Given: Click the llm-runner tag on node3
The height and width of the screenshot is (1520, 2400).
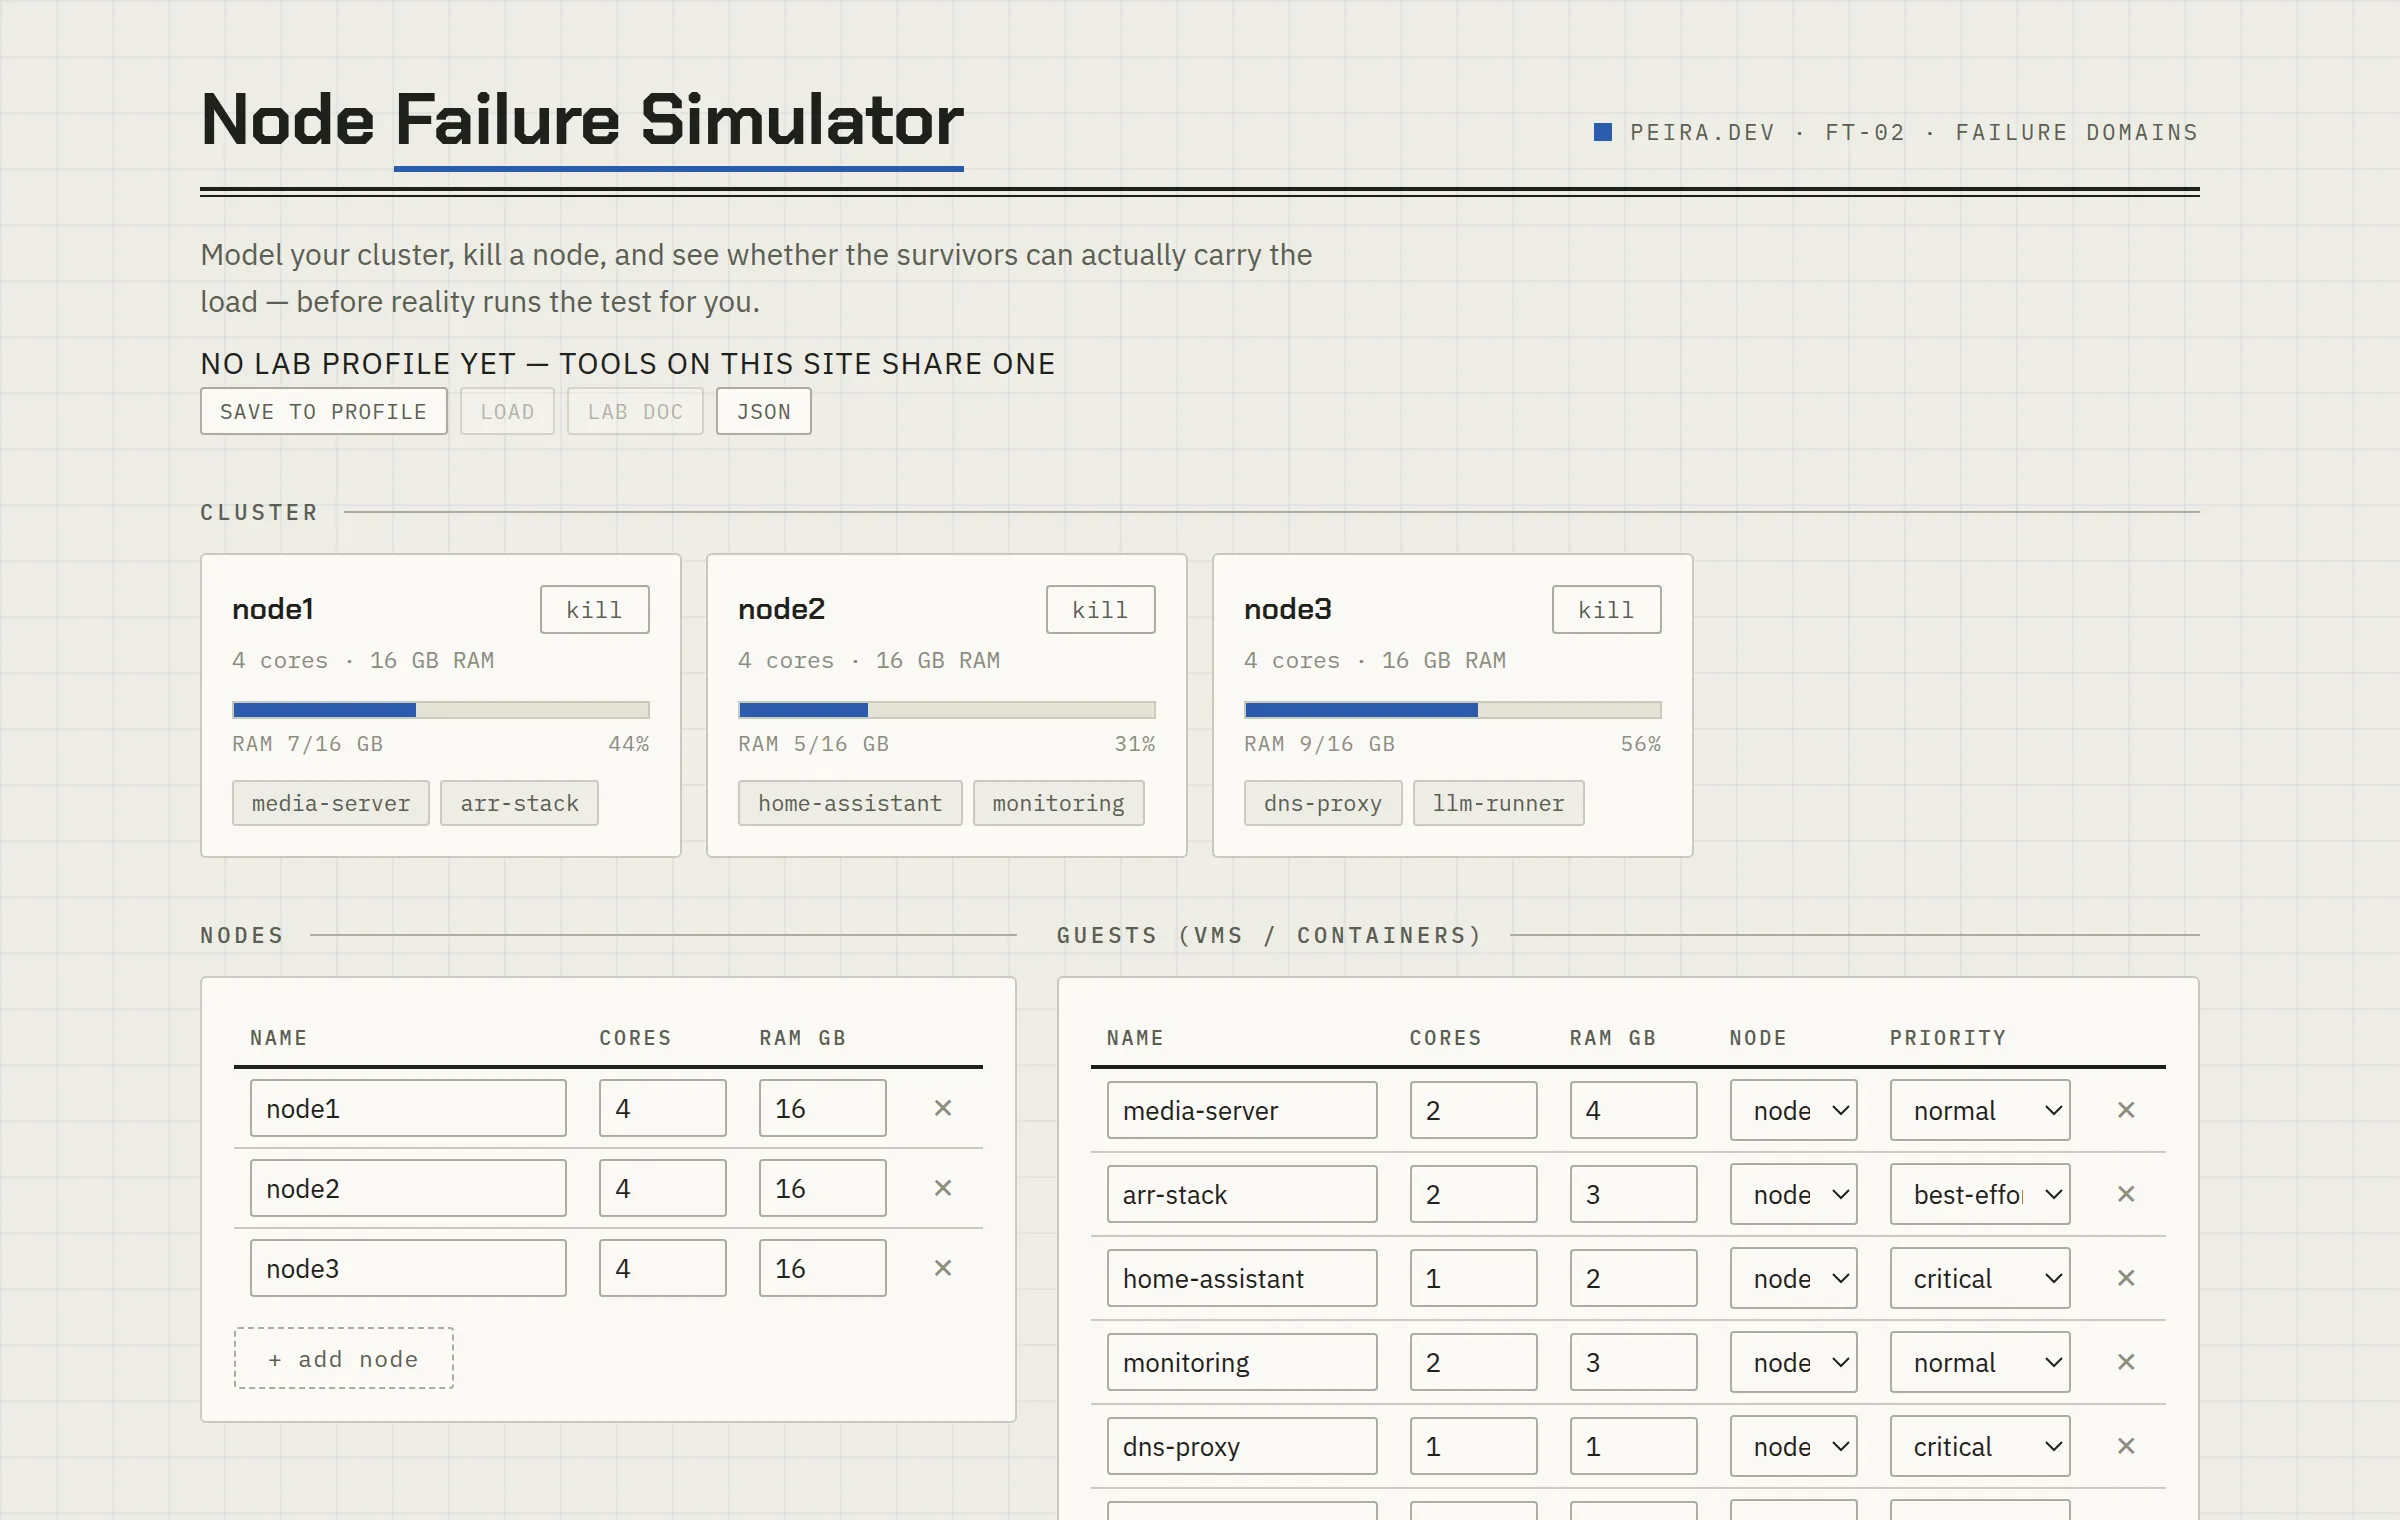Looking at the screenshot, I should (1499, 803).
